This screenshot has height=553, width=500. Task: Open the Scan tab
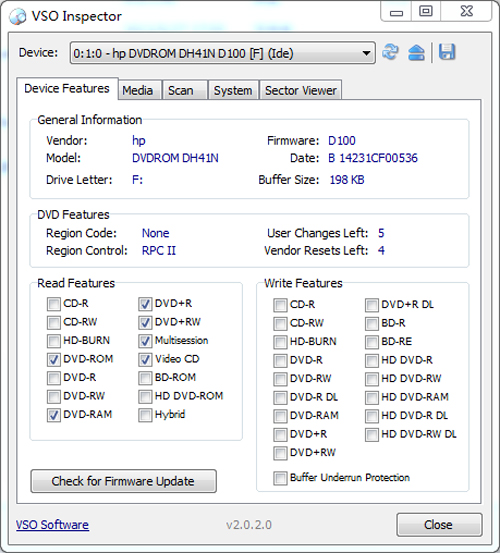tap(181, 91)
